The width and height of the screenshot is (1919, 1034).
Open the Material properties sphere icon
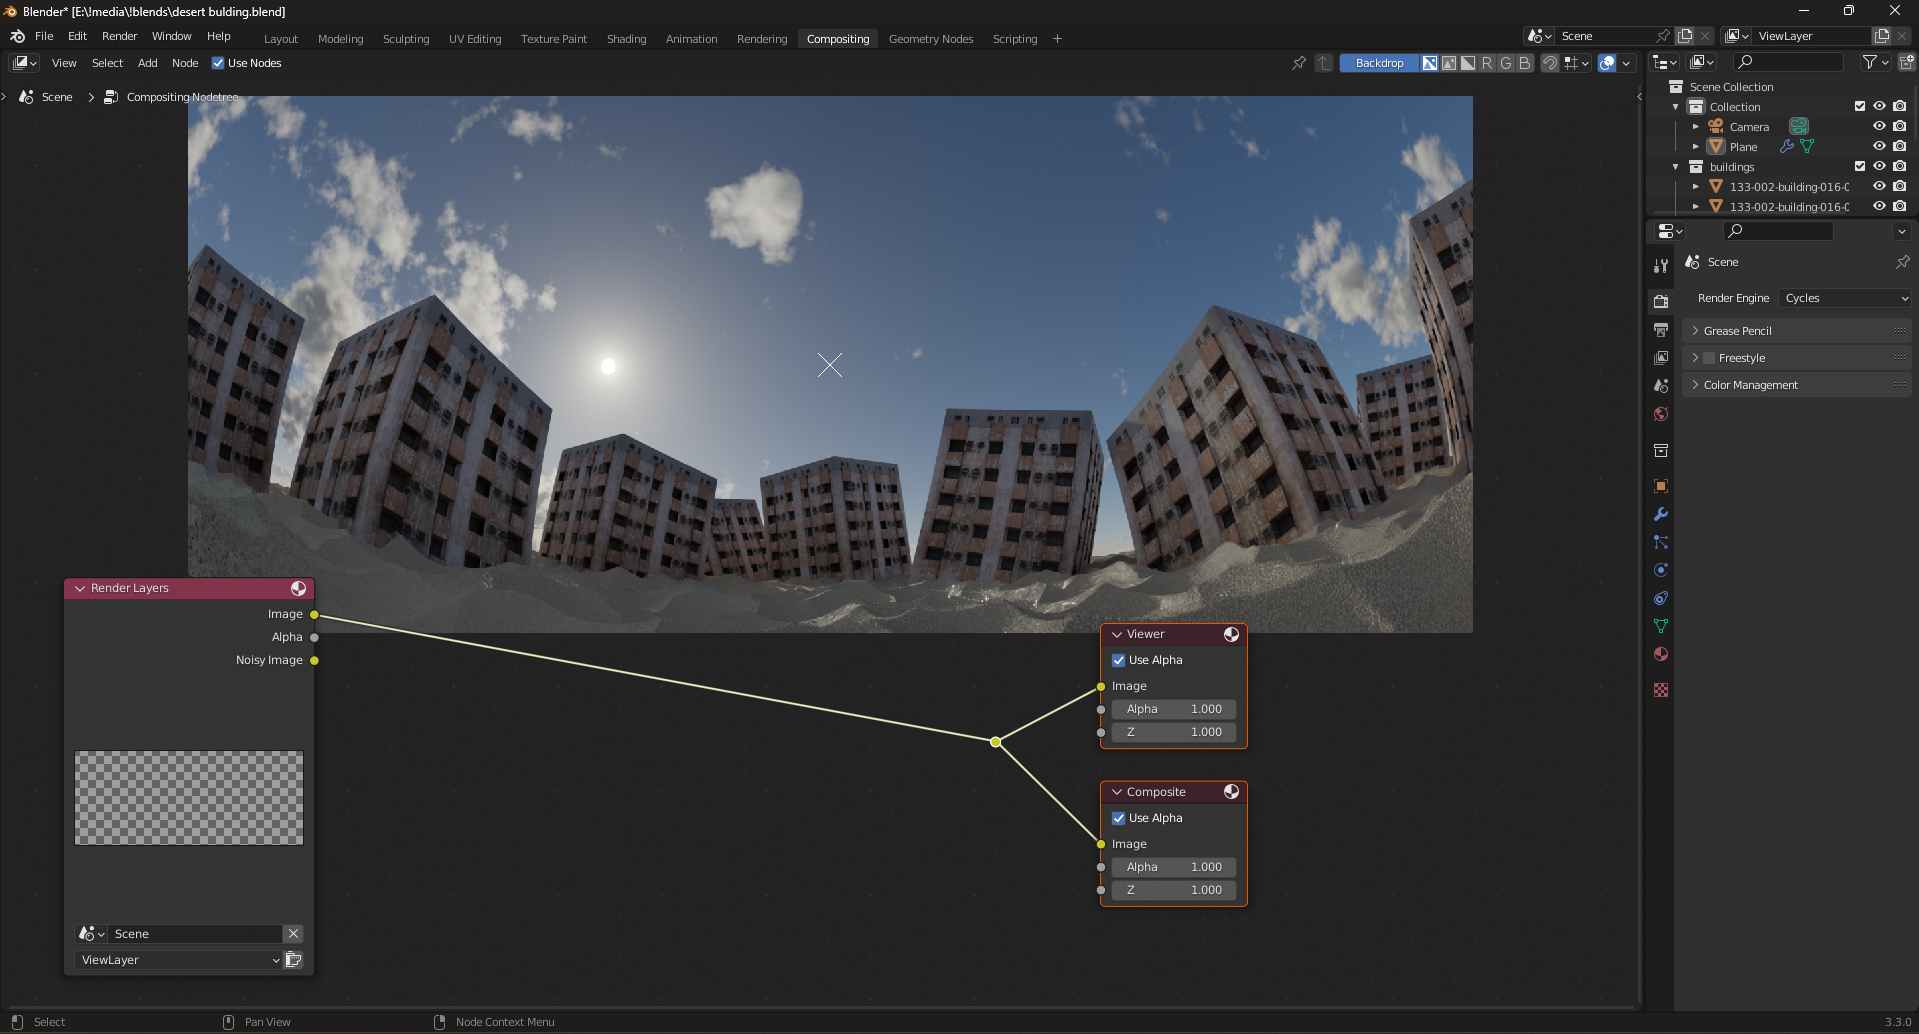tap(1660, 654)
